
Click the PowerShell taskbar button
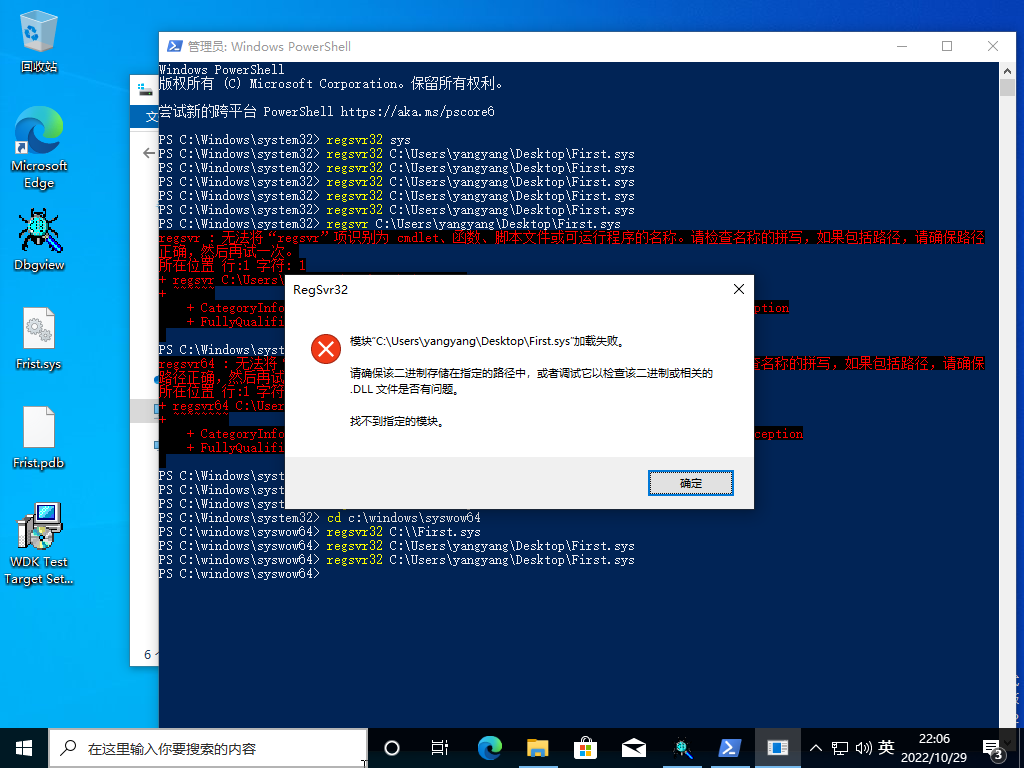(730, 747)
